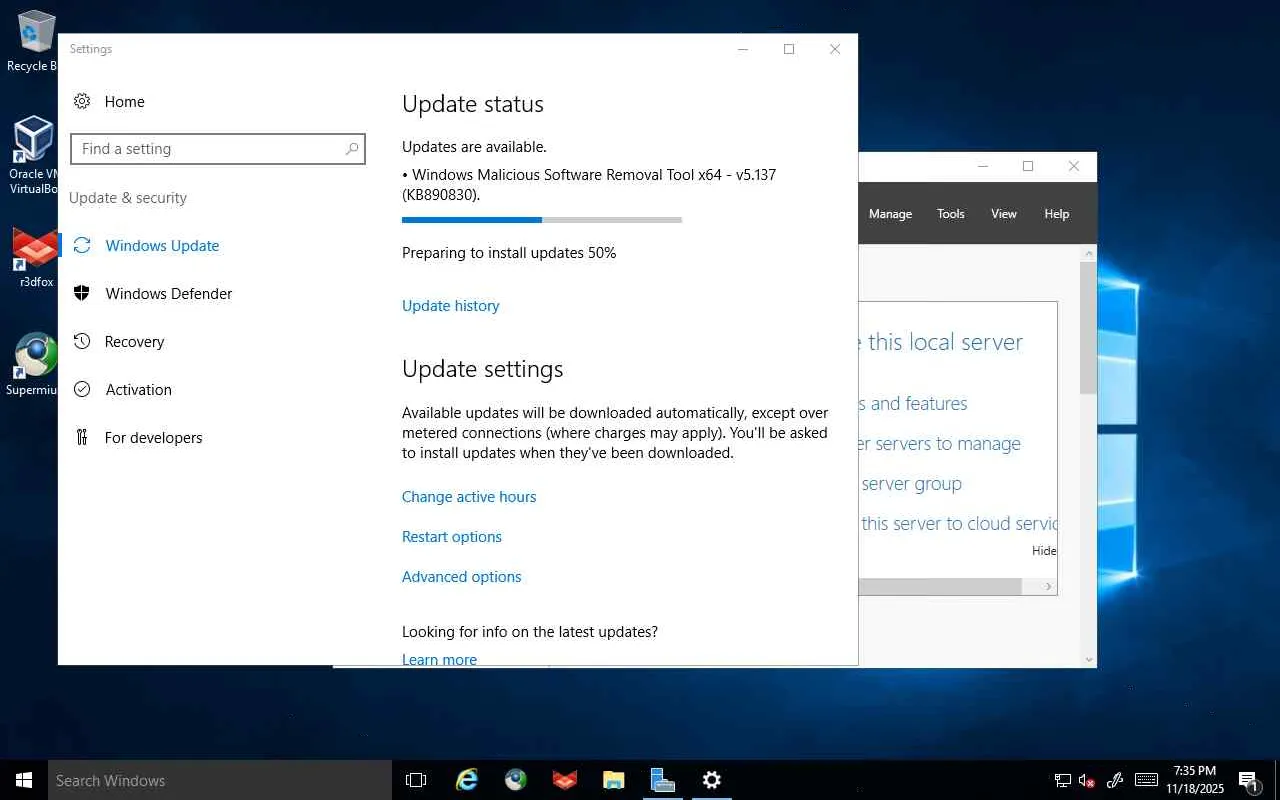The width and height of the screenshot is (1280, 800).
Task: Open the Windows Update section in the sidebar
Action: tap(162, 246)
